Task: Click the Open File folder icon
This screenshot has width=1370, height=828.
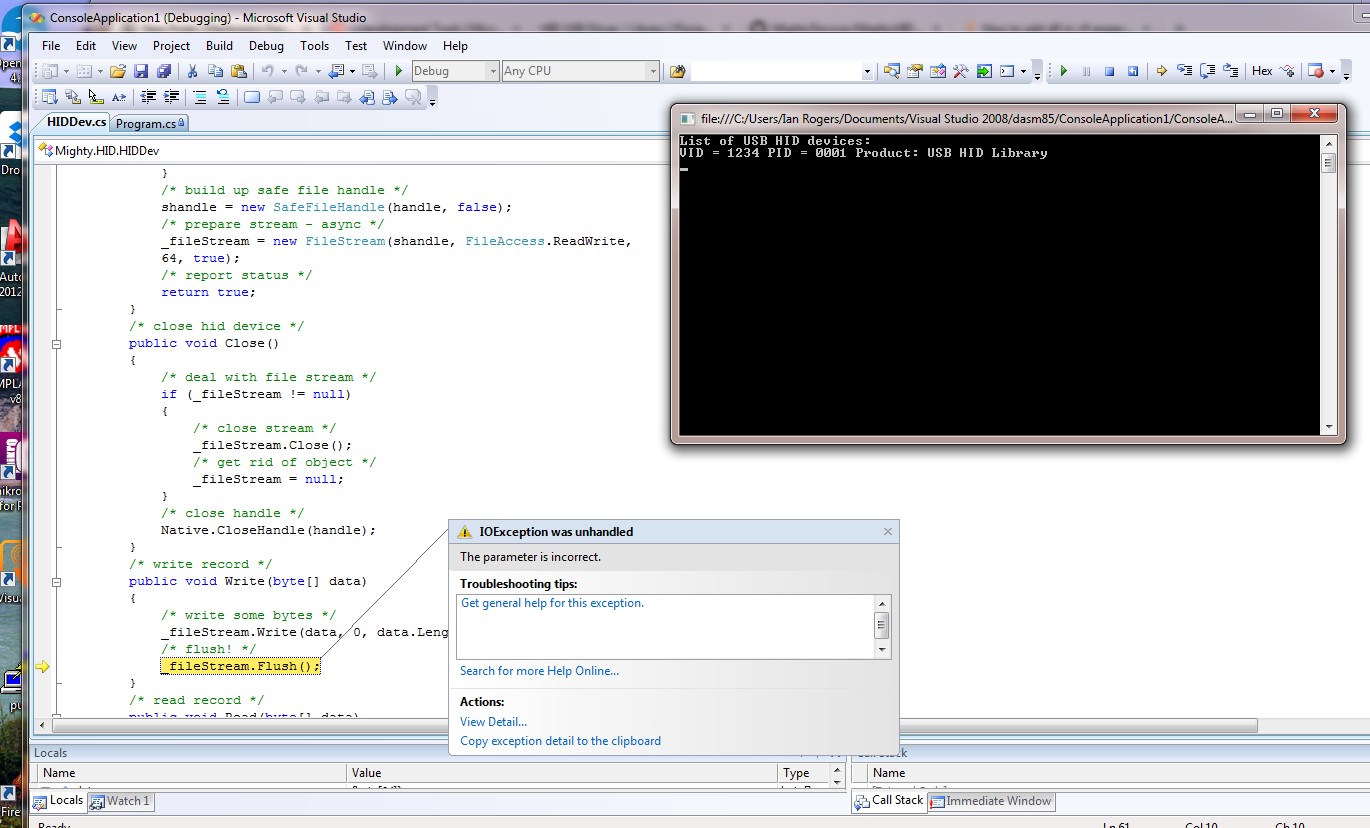Action: [118, 71]
